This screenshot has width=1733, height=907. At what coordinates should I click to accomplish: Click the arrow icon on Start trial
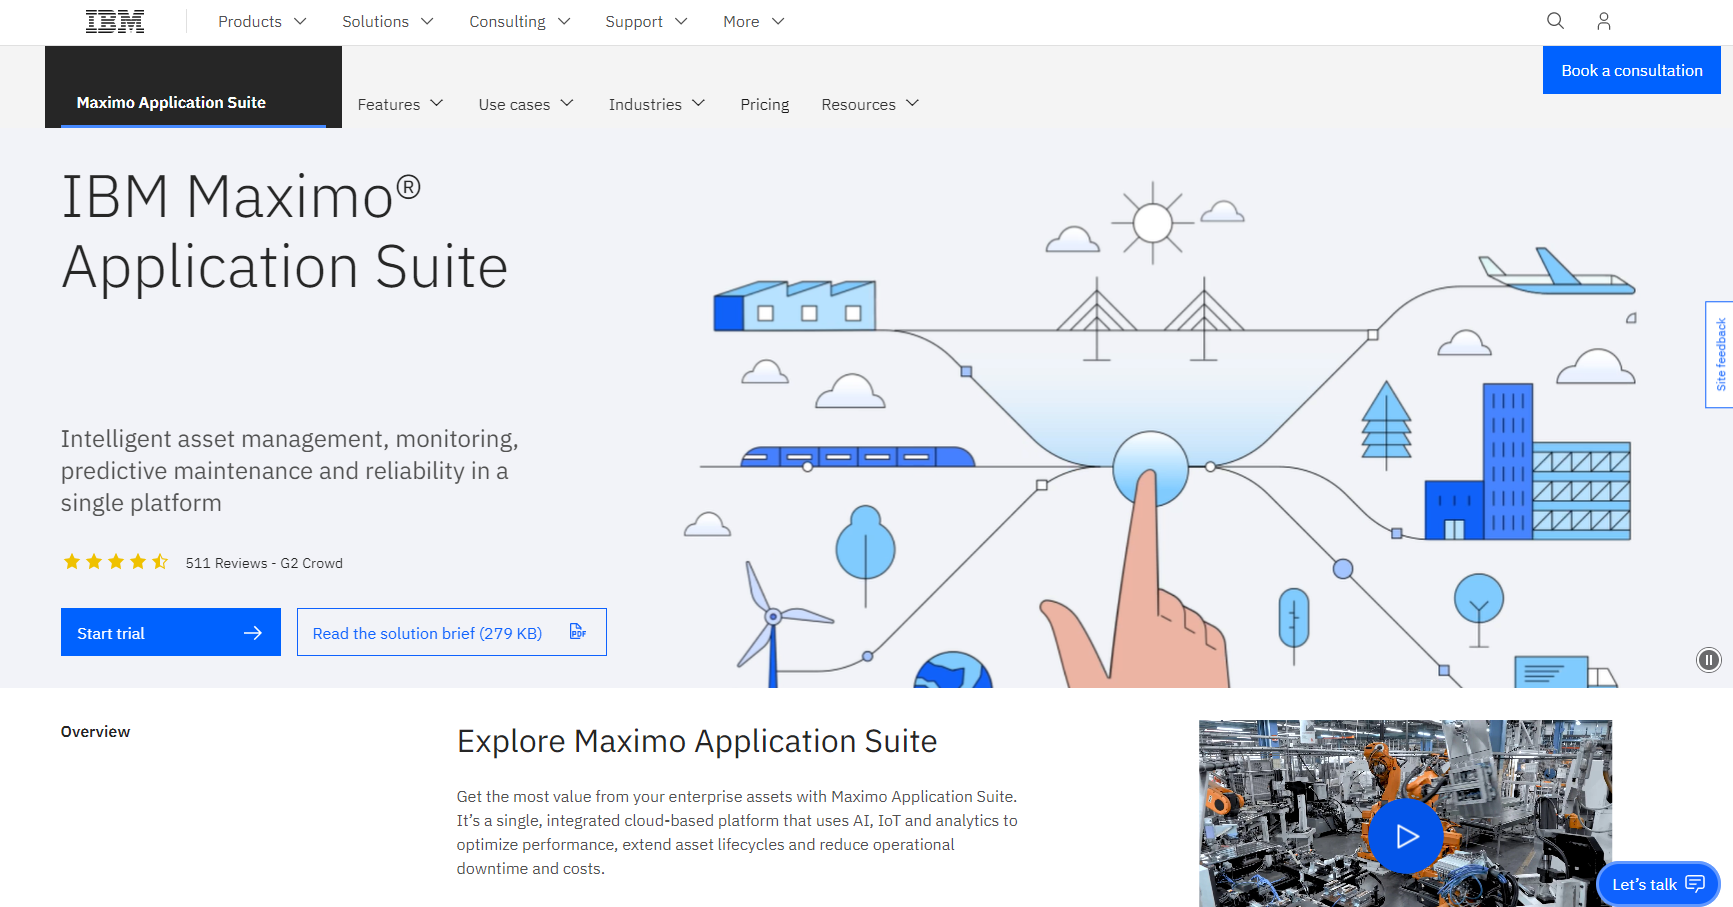click(253, 633)
